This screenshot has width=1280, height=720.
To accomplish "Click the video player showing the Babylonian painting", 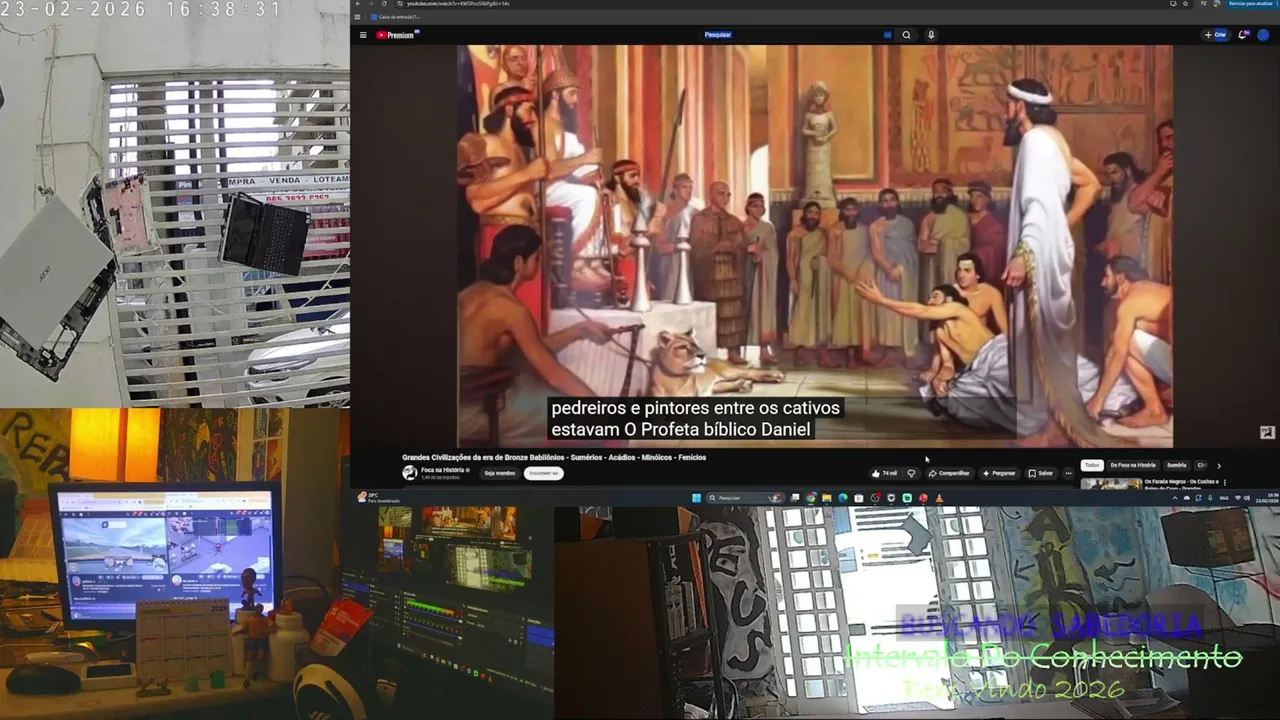I will click(x=815, y=246).
